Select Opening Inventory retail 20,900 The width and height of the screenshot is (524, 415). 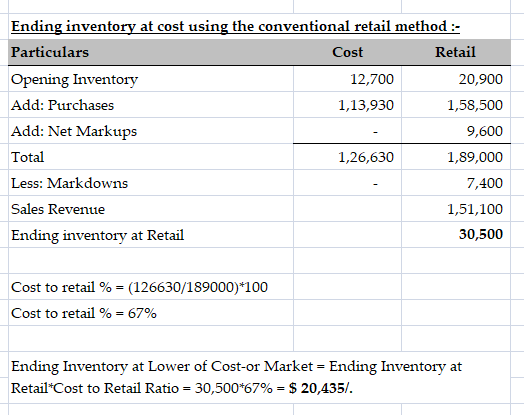481,79
